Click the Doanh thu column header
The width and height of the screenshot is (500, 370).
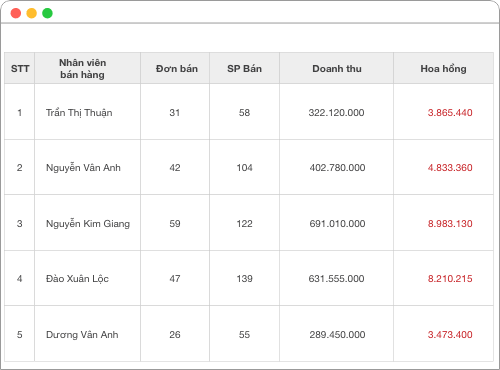pos(337,68)
